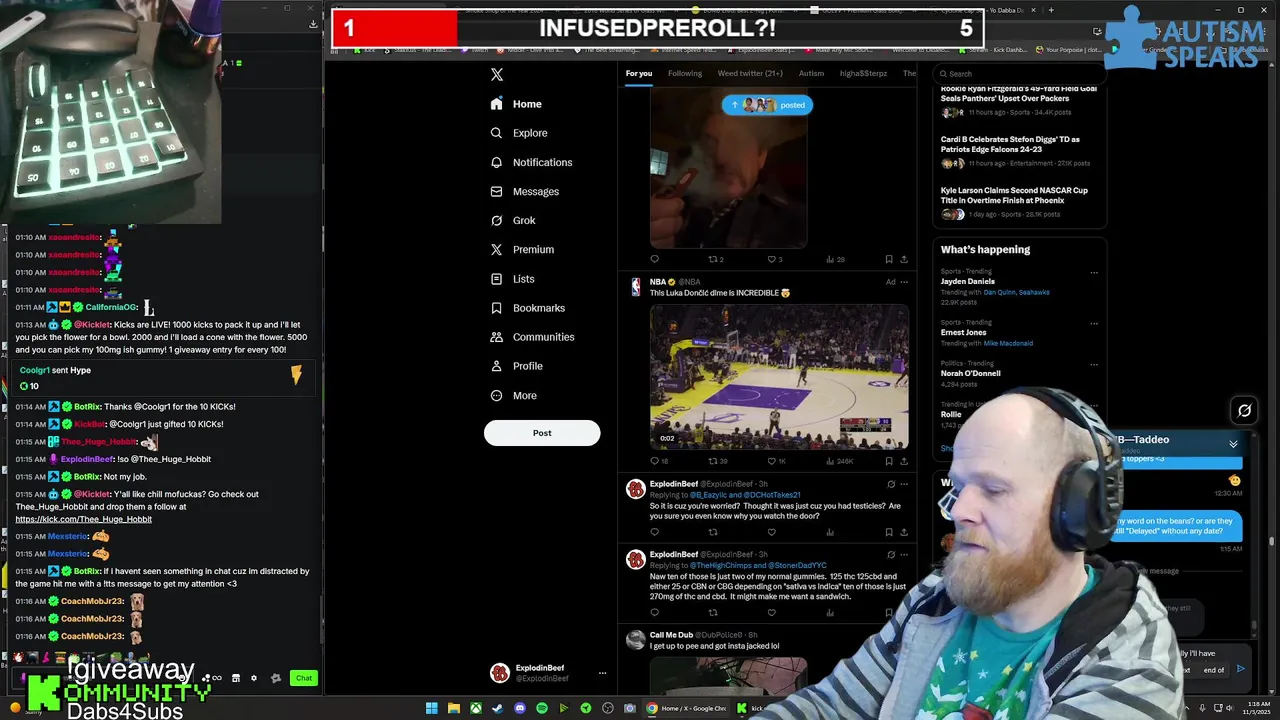Open options for ExplodinBeef gummies reply
The image size is (1280, 720).
[x=904, y=554]
